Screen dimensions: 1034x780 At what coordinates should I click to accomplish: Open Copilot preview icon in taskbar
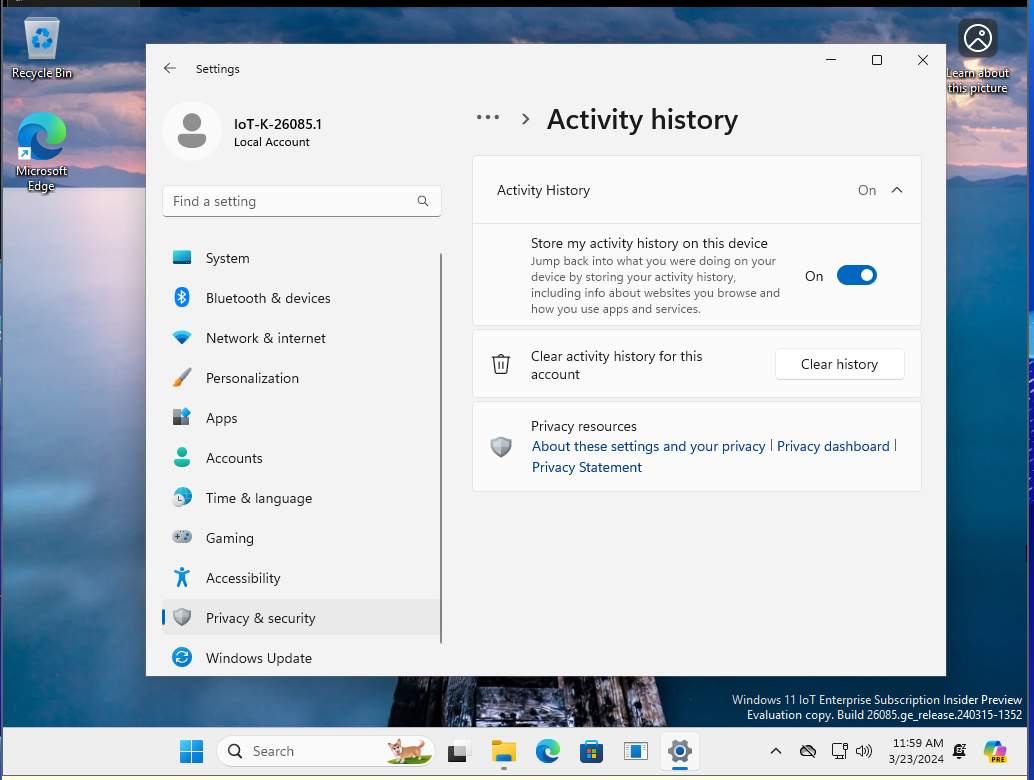click(995, 751)
